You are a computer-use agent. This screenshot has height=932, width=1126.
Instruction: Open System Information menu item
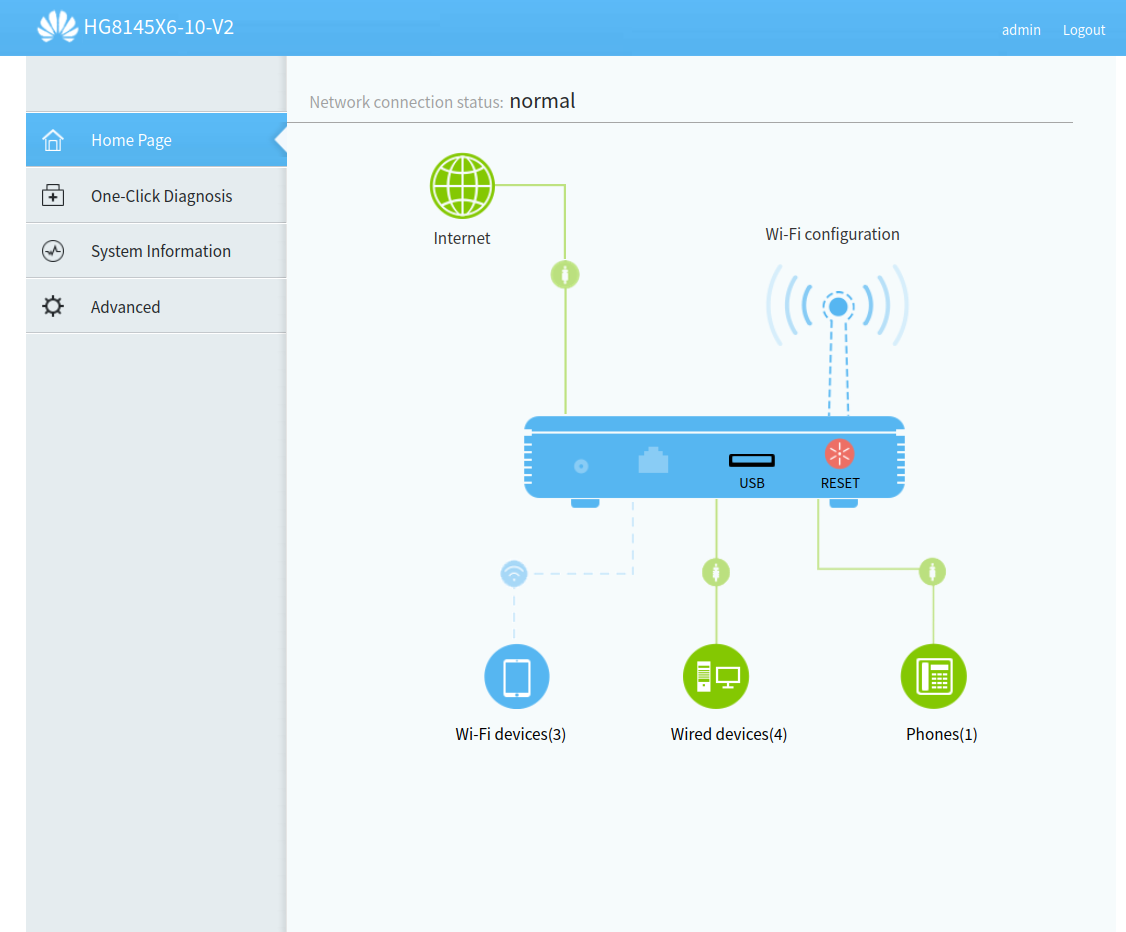(x=157, y=251)
